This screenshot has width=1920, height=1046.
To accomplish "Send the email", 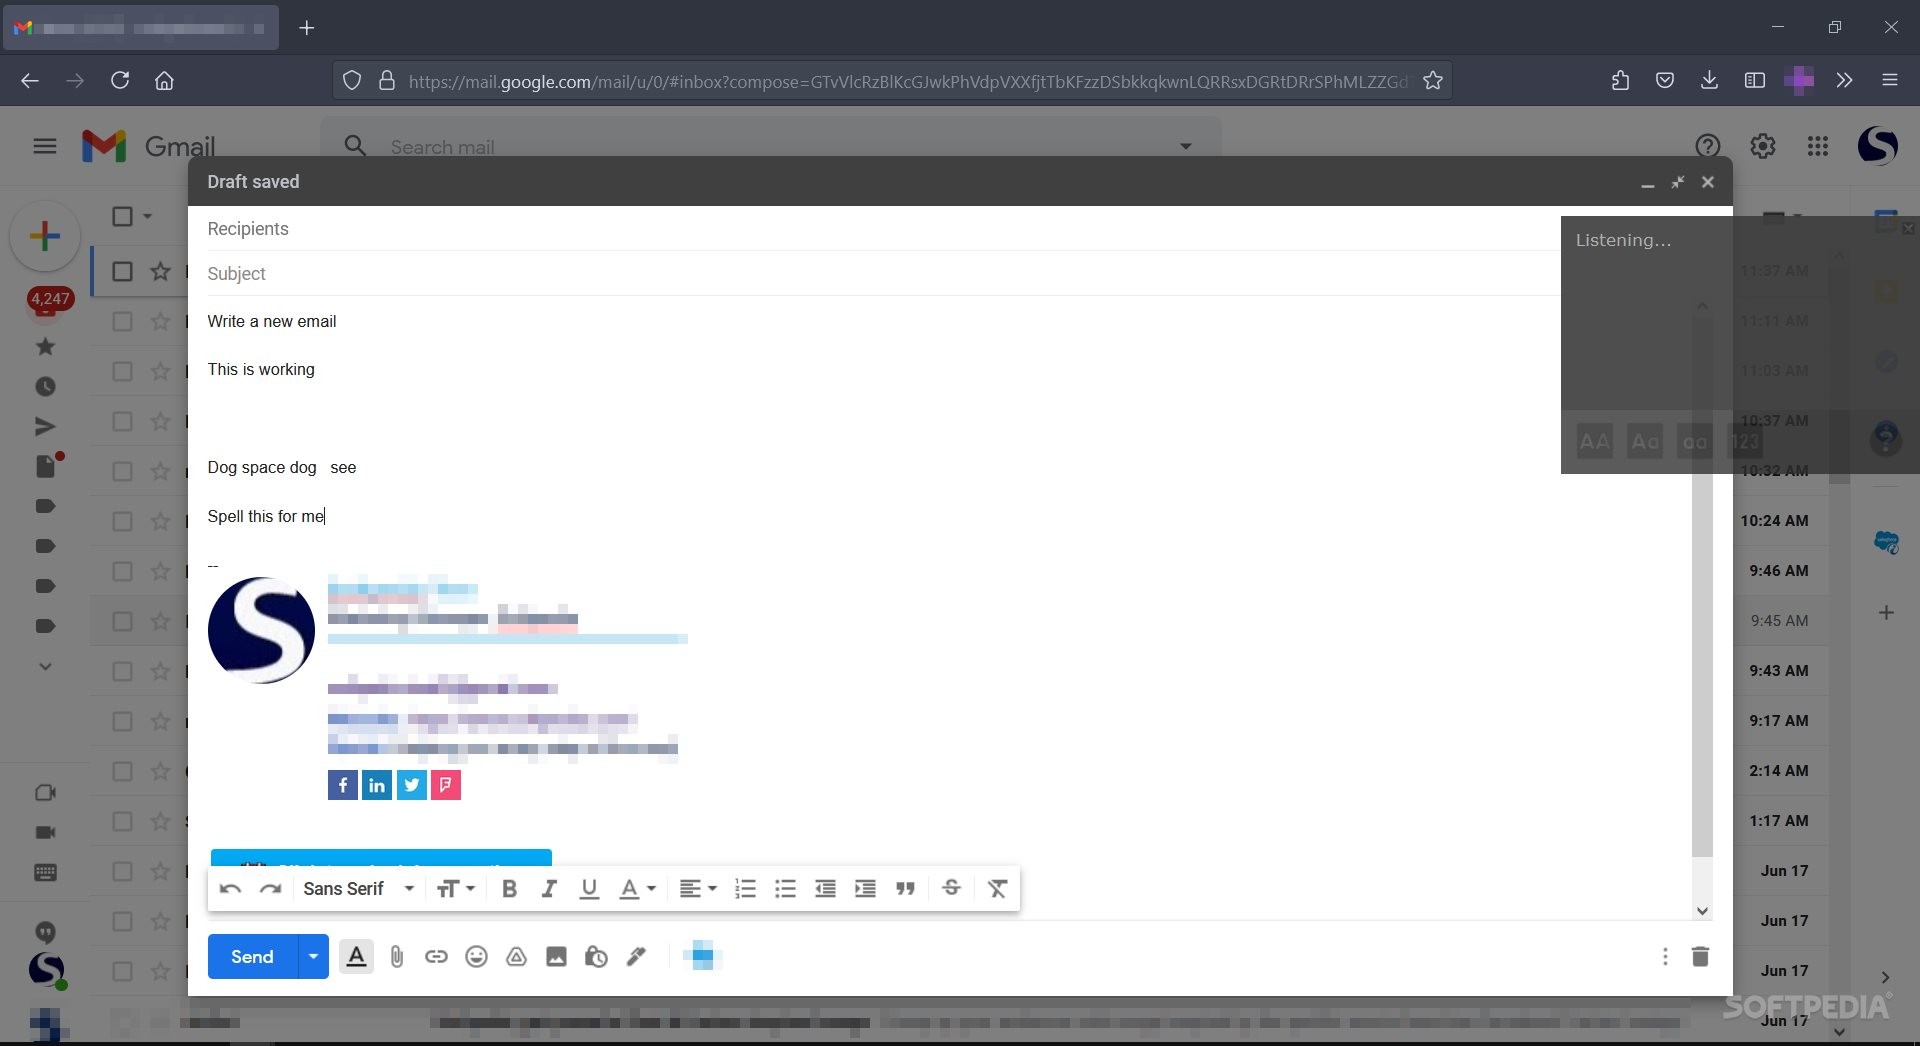I will (x=252, y=957).
